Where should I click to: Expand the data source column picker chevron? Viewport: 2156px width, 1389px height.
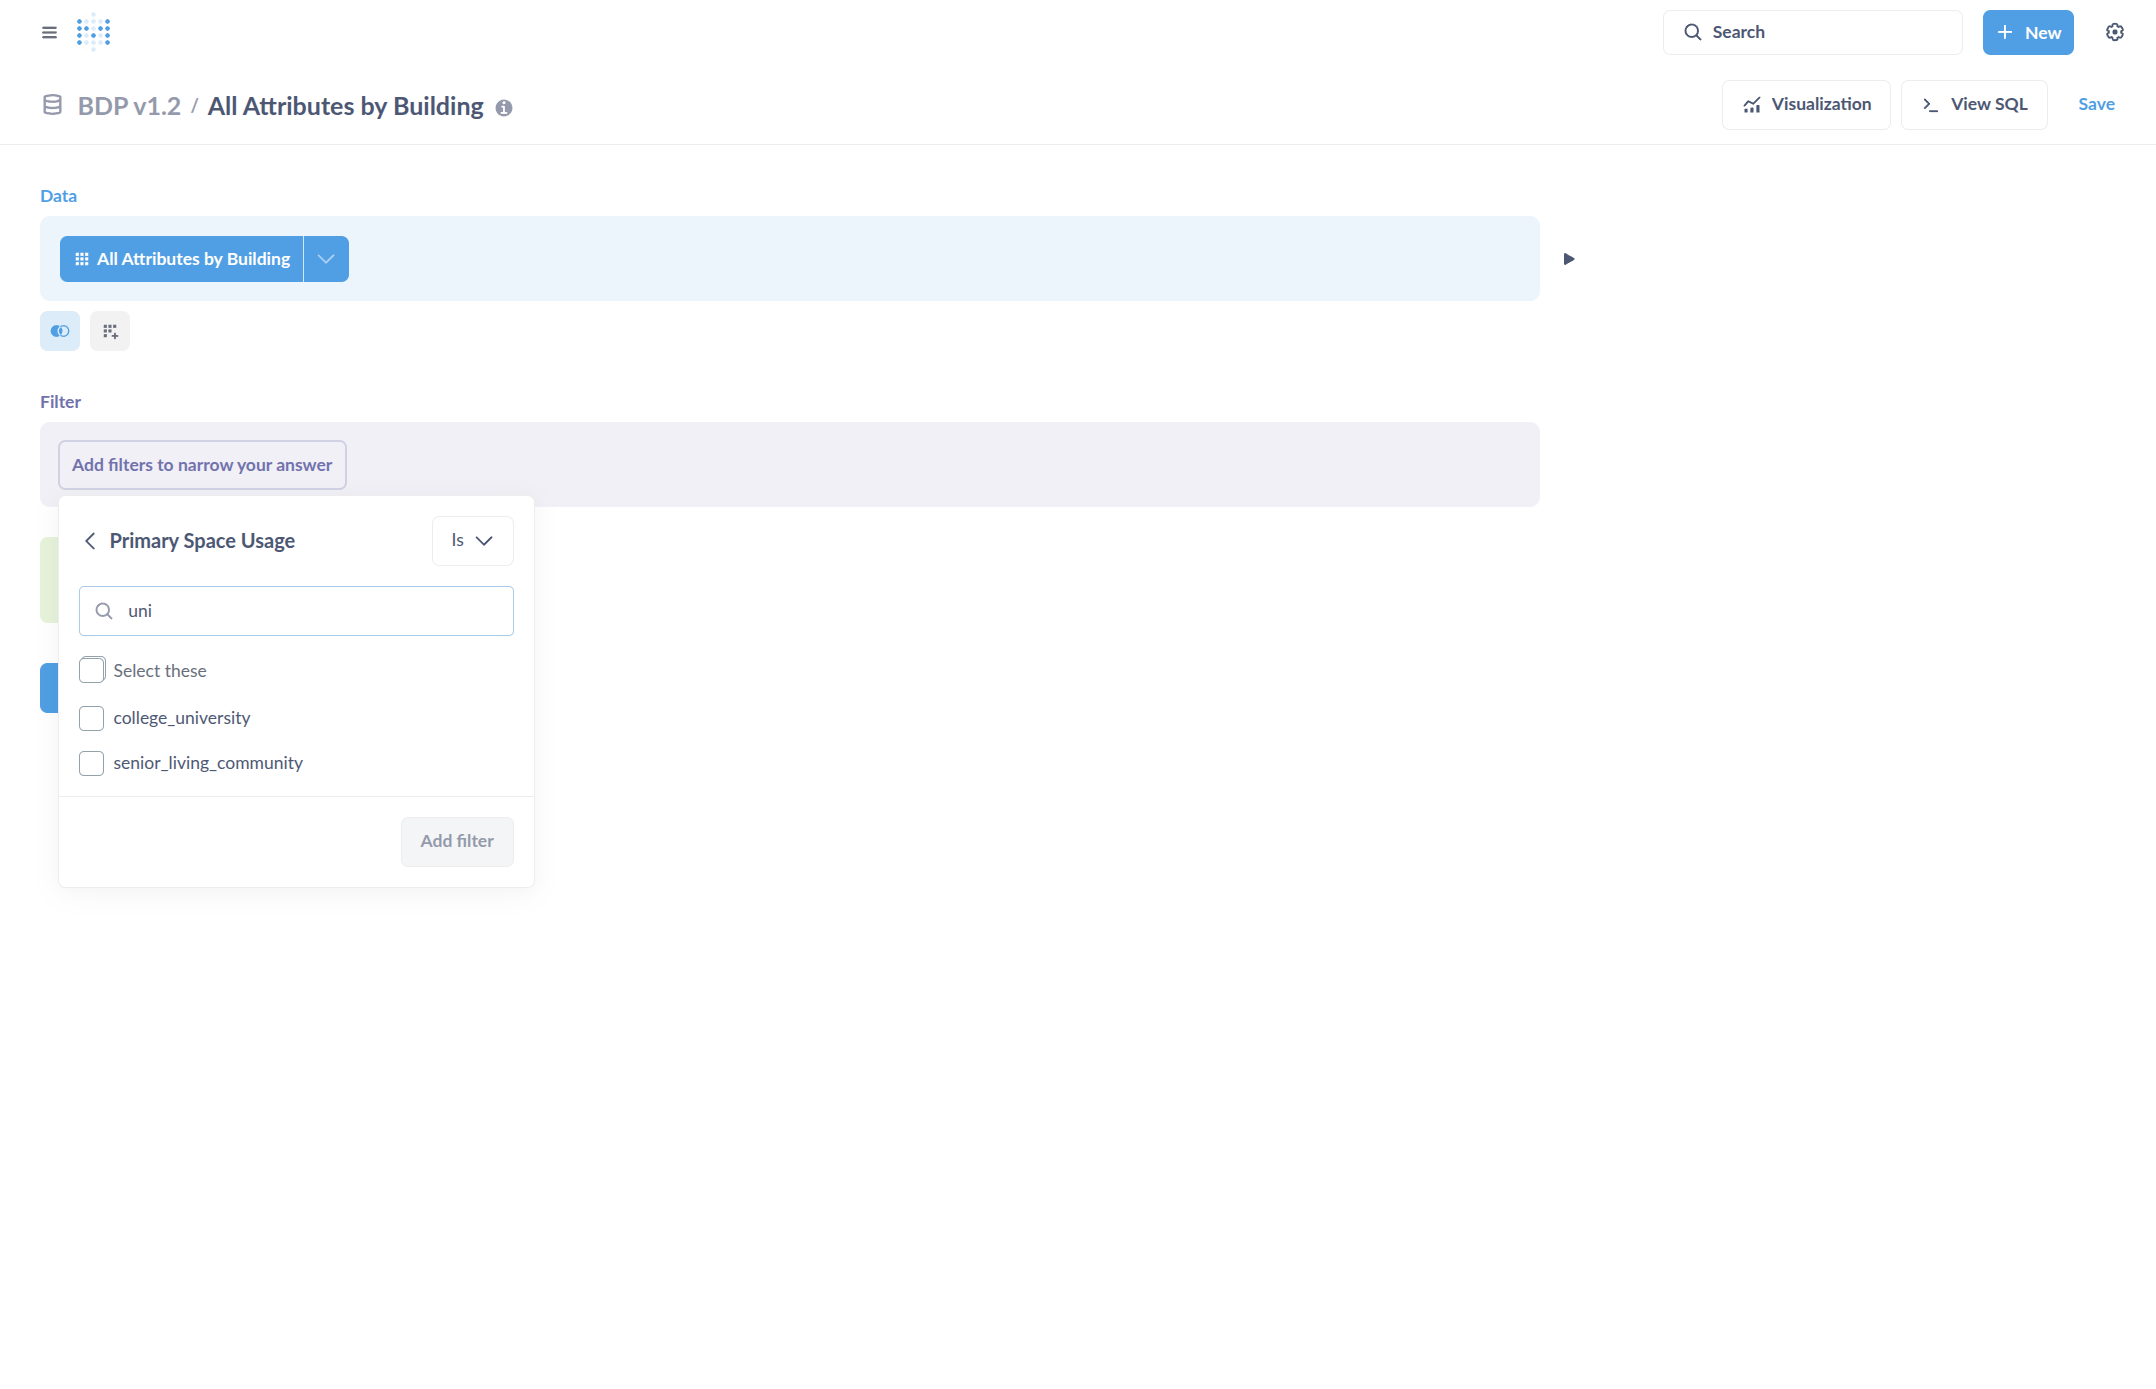pyautogui.click(x=326, y=259)
